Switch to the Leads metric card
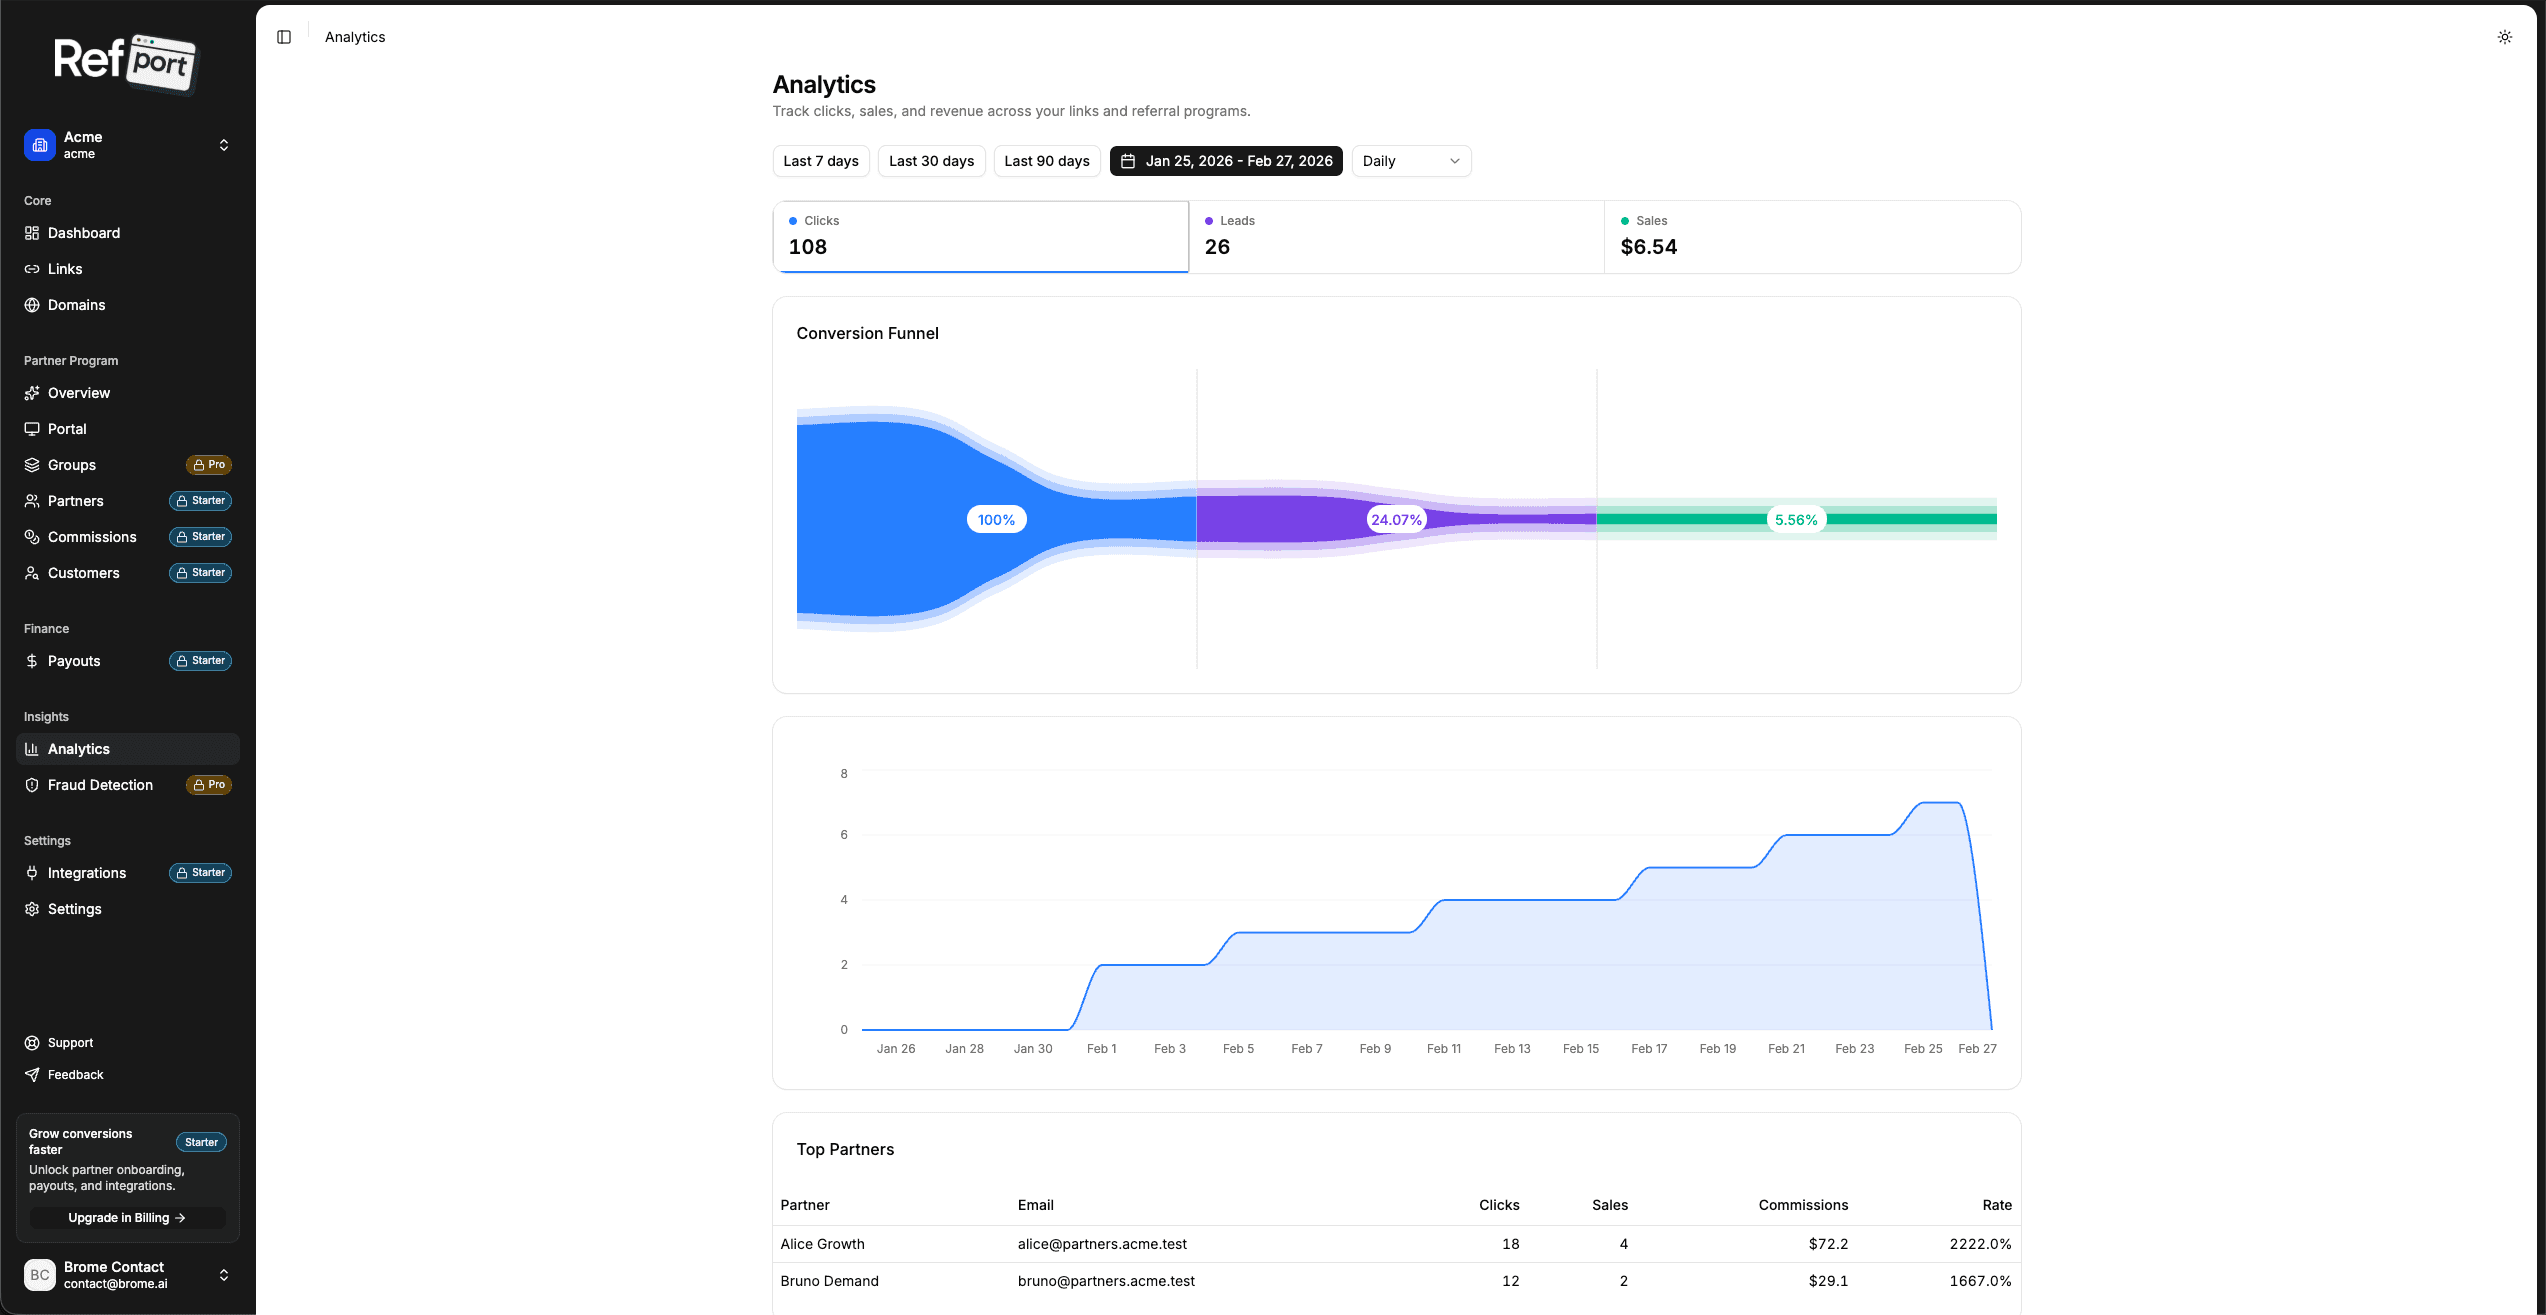This screenshot has height=1315, width=2546. 1397,236
